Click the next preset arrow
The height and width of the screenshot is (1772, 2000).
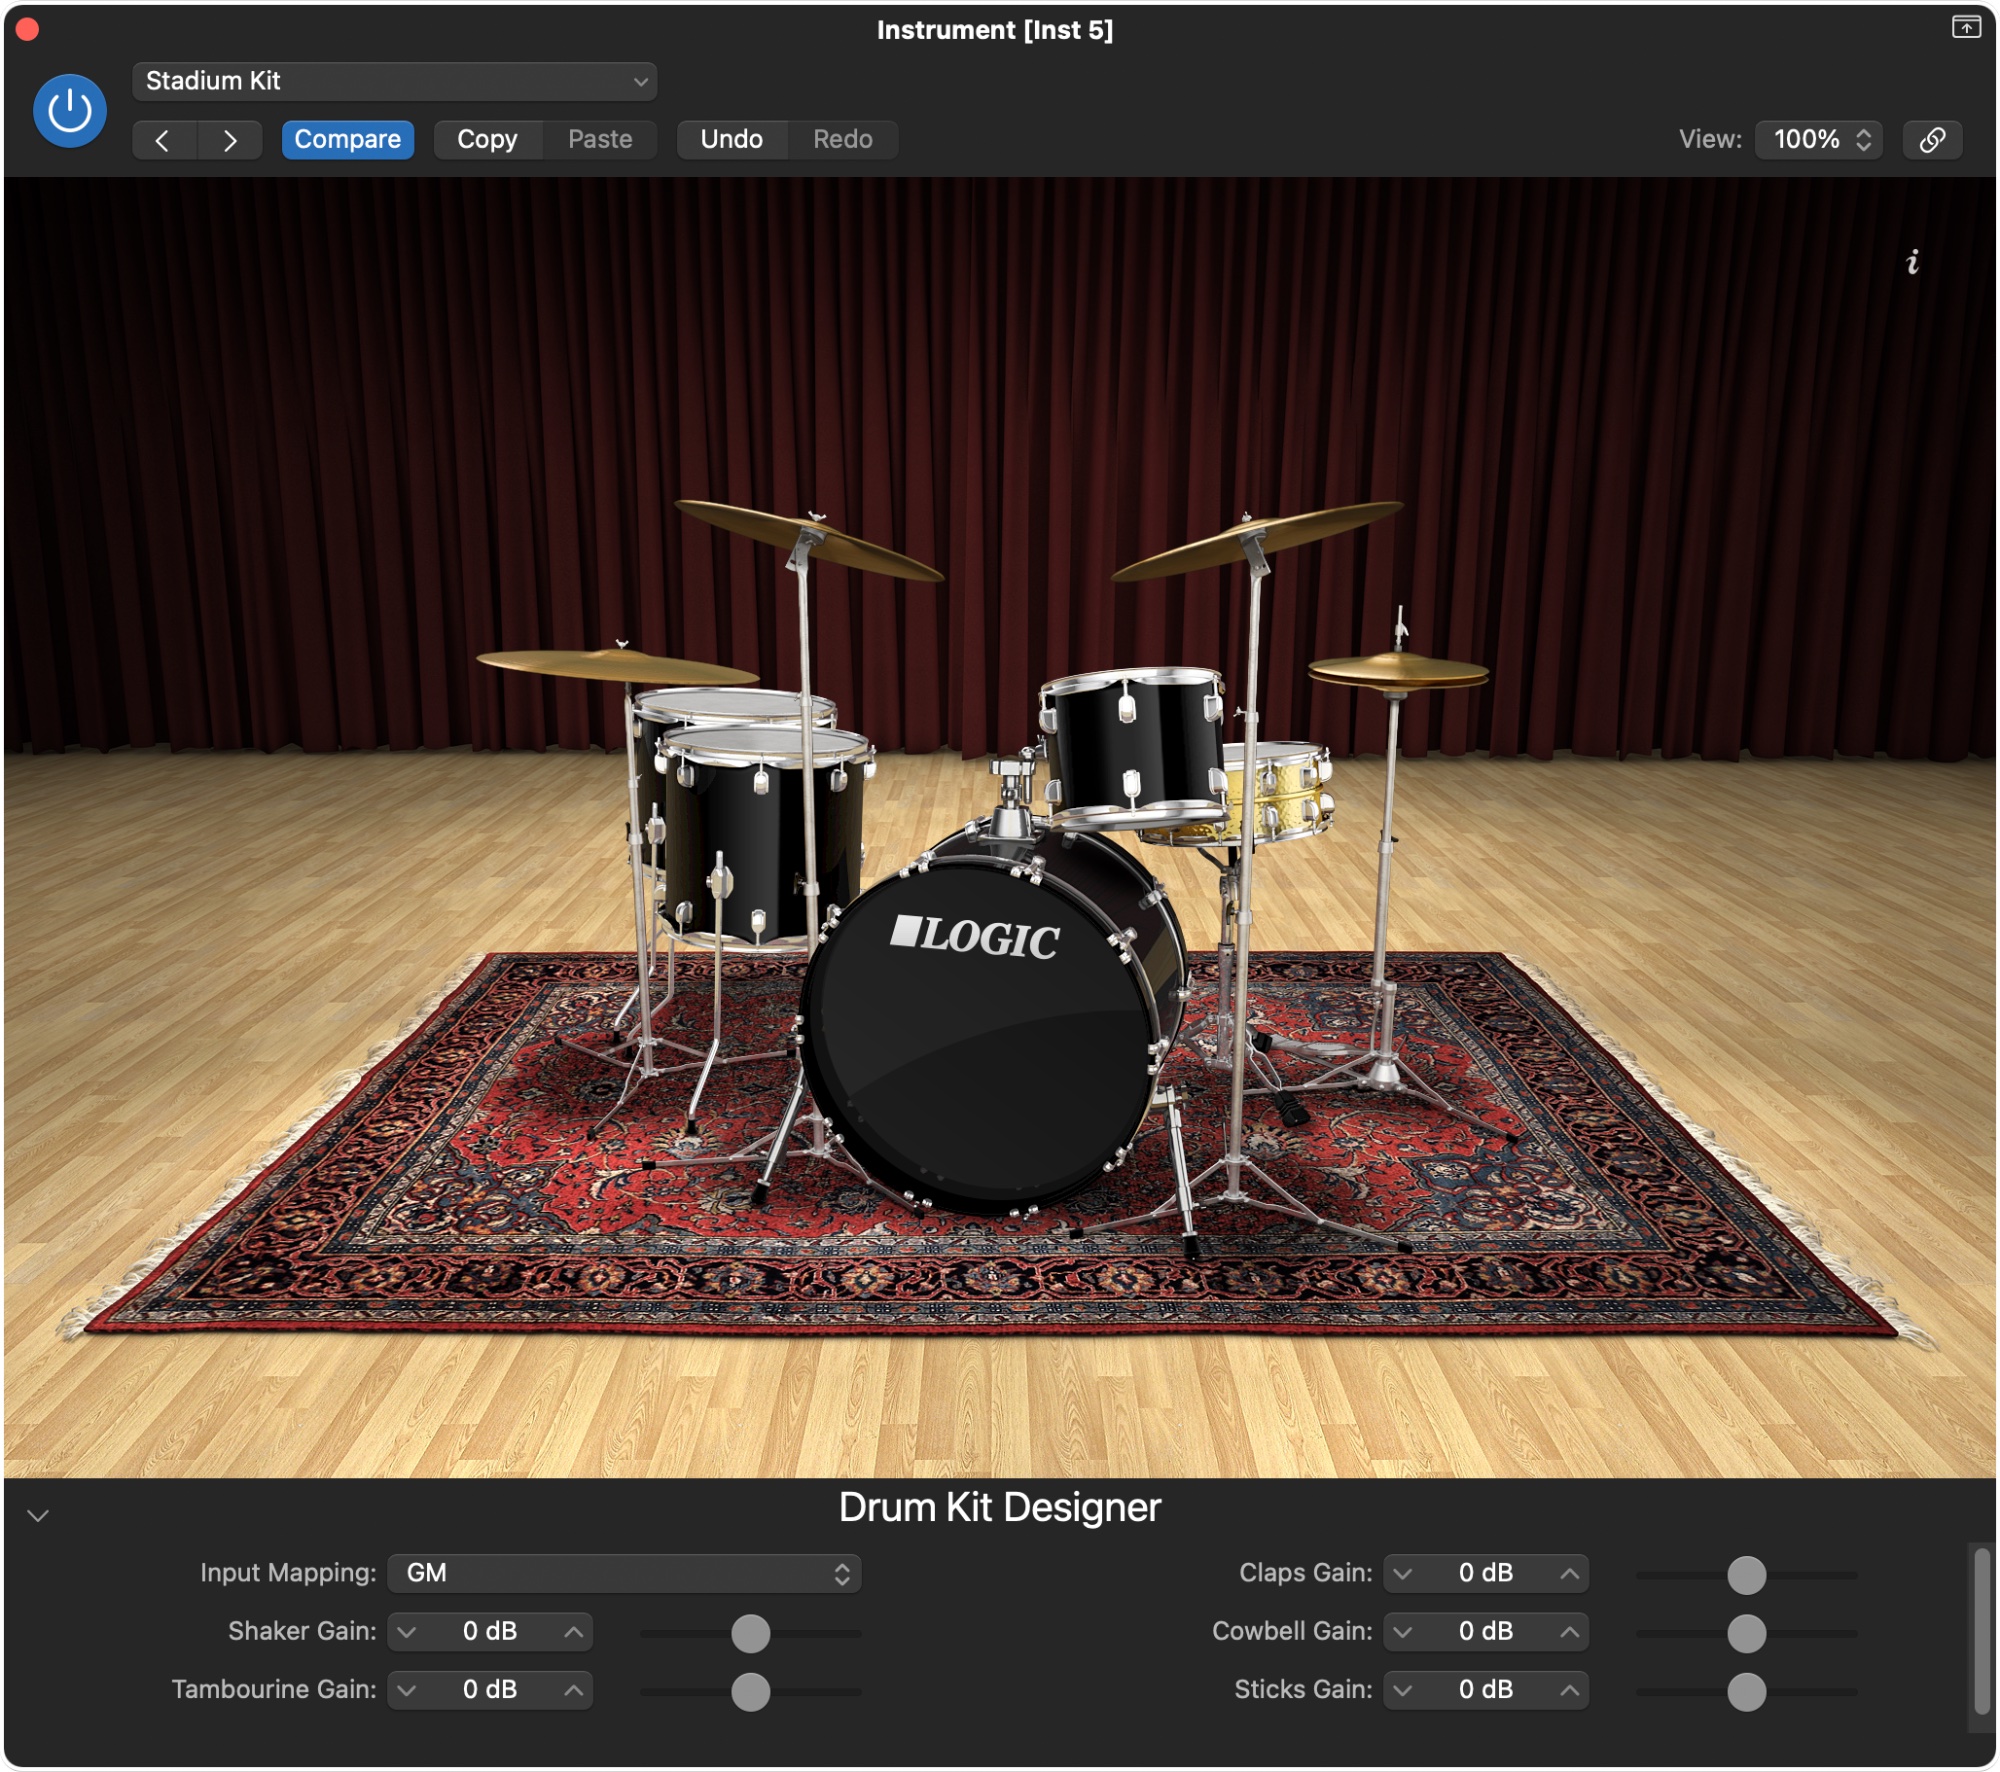(x=230, y=140)
